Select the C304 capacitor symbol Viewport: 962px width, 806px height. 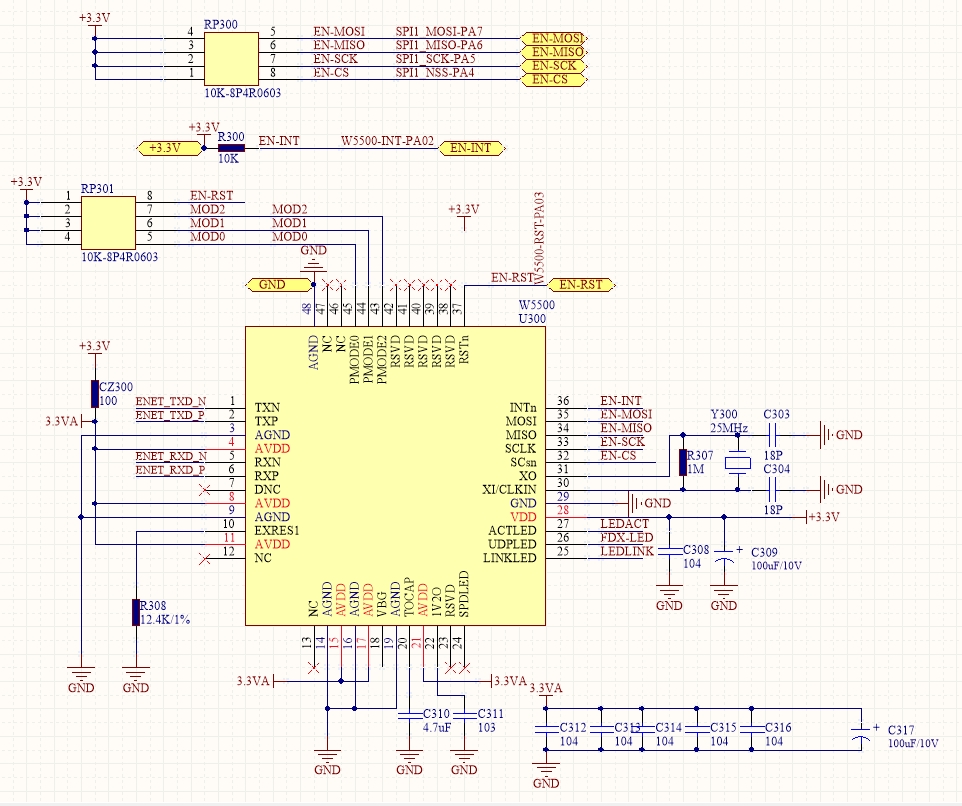tap(772, 489)
